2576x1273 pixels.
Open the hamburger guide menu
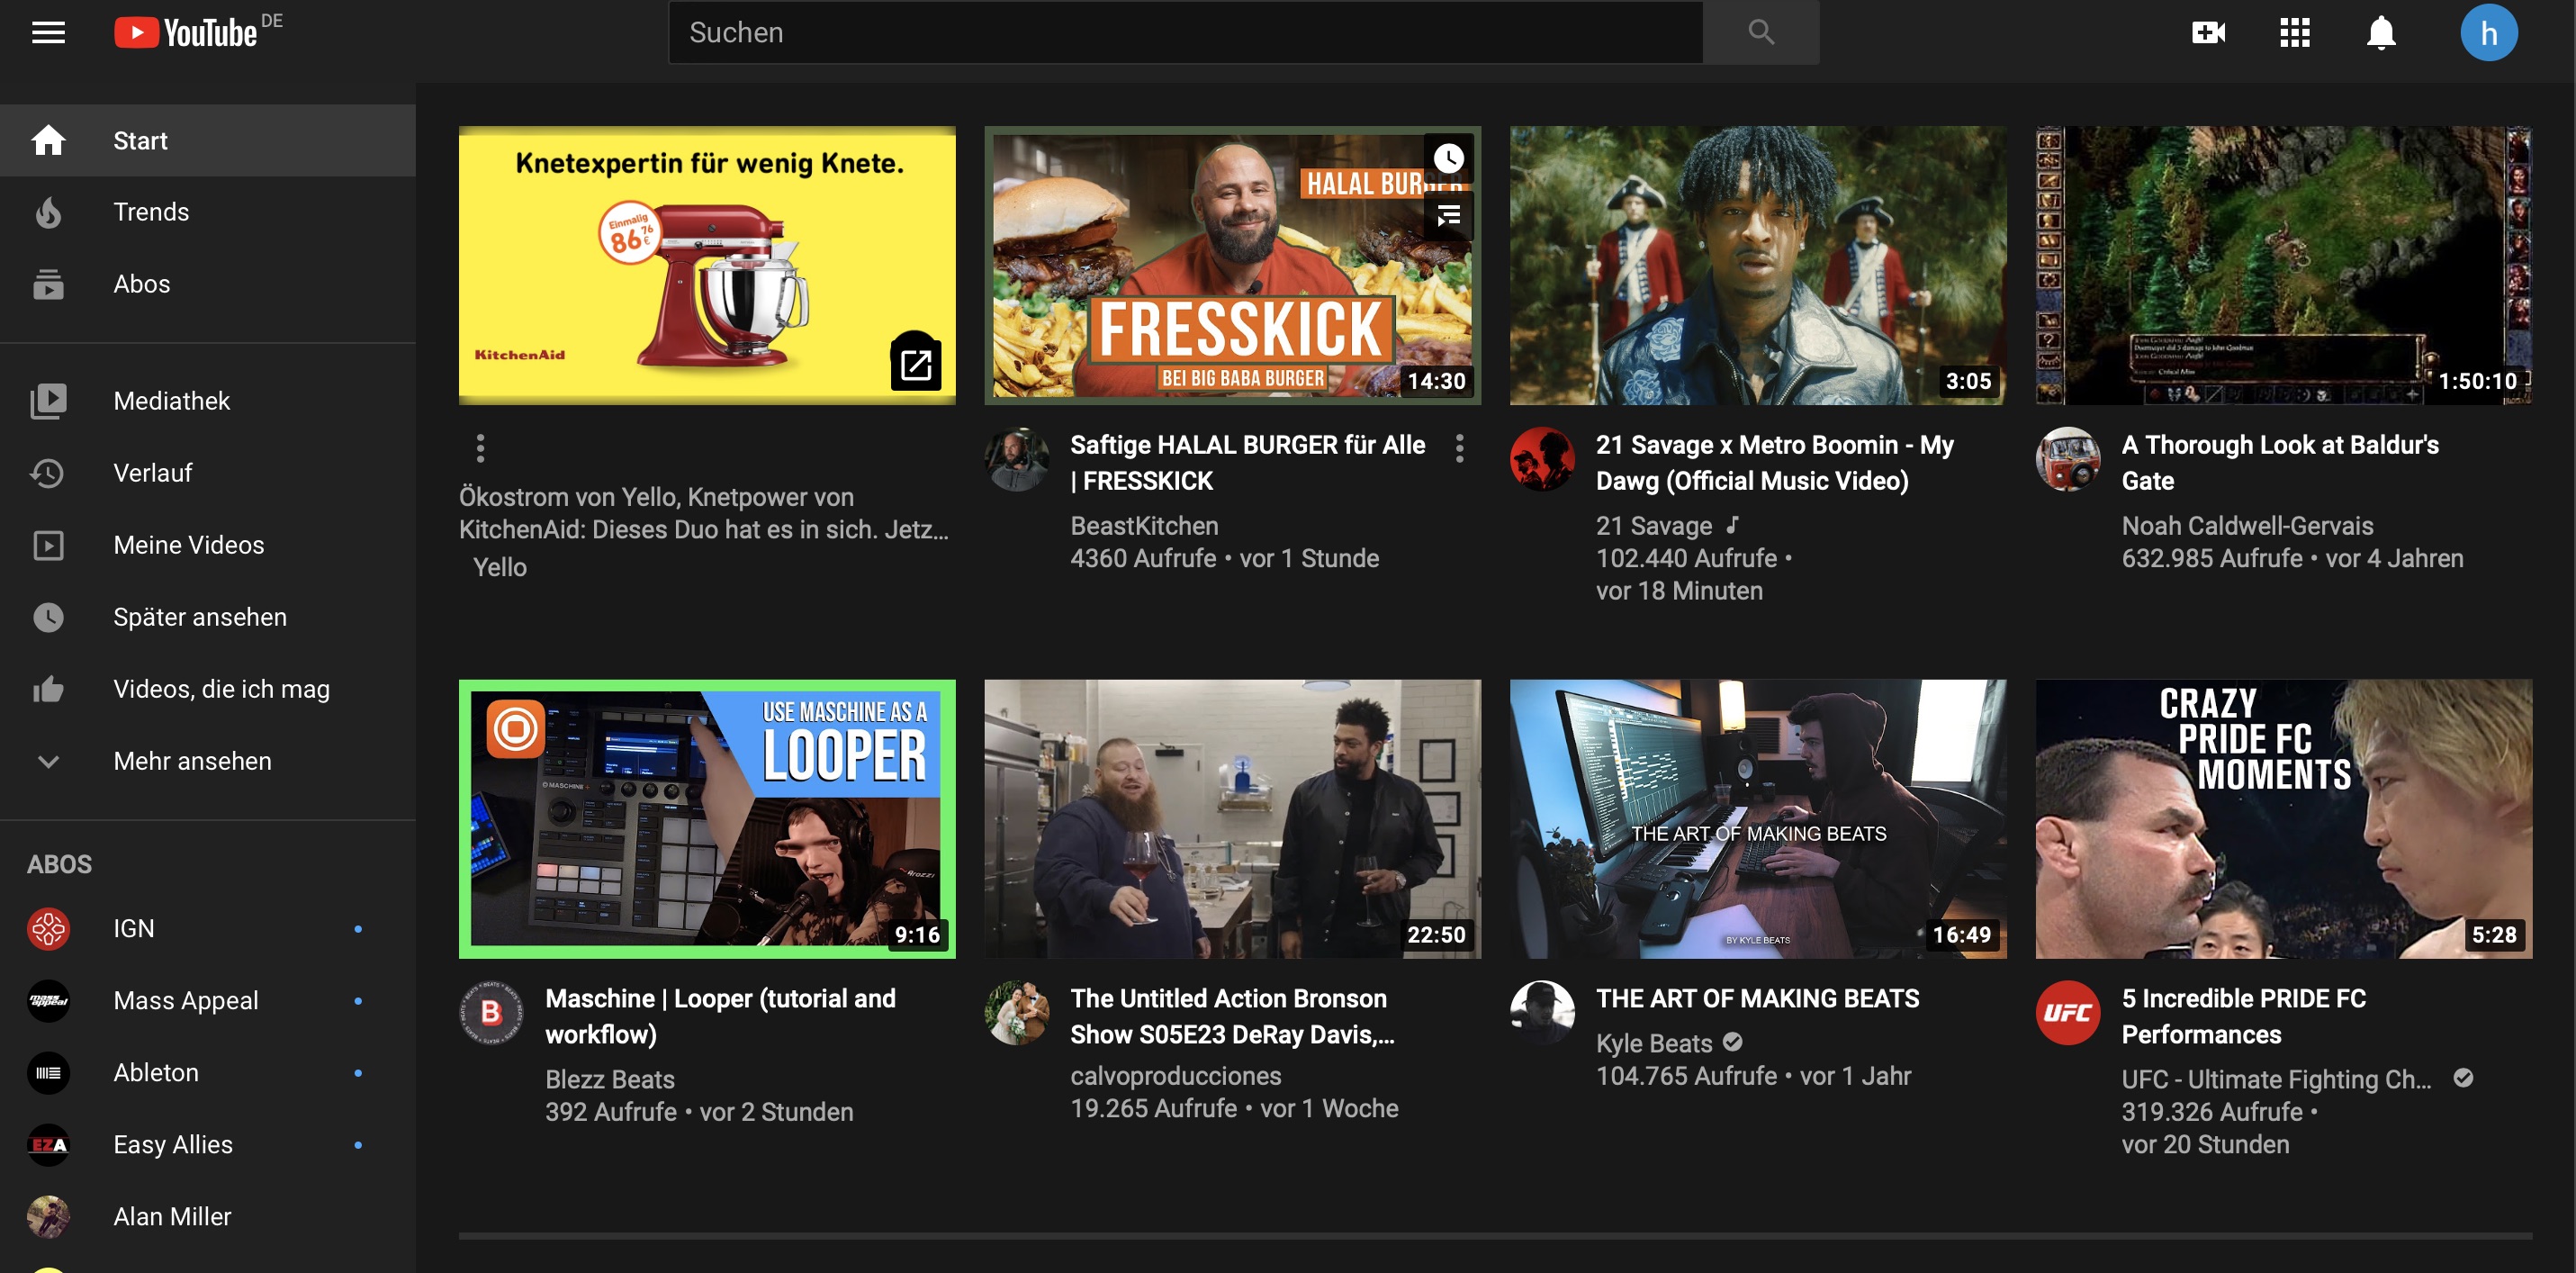(48, 33)
